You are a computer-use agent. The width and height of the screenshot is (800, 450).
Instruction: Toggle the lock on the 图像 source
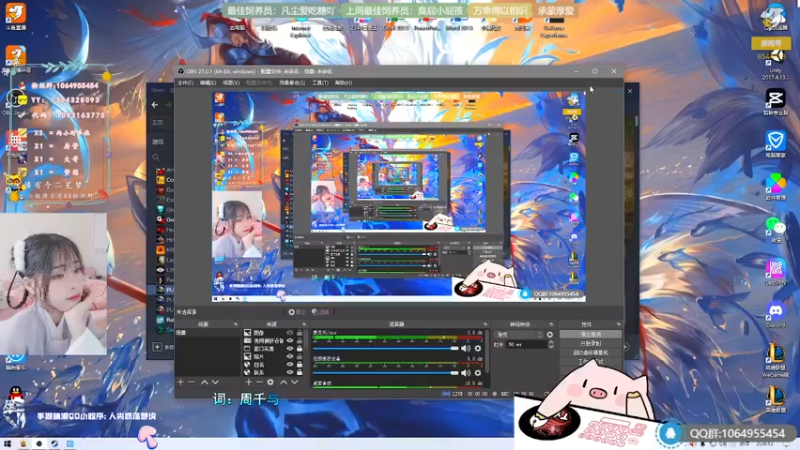[299, 333]
